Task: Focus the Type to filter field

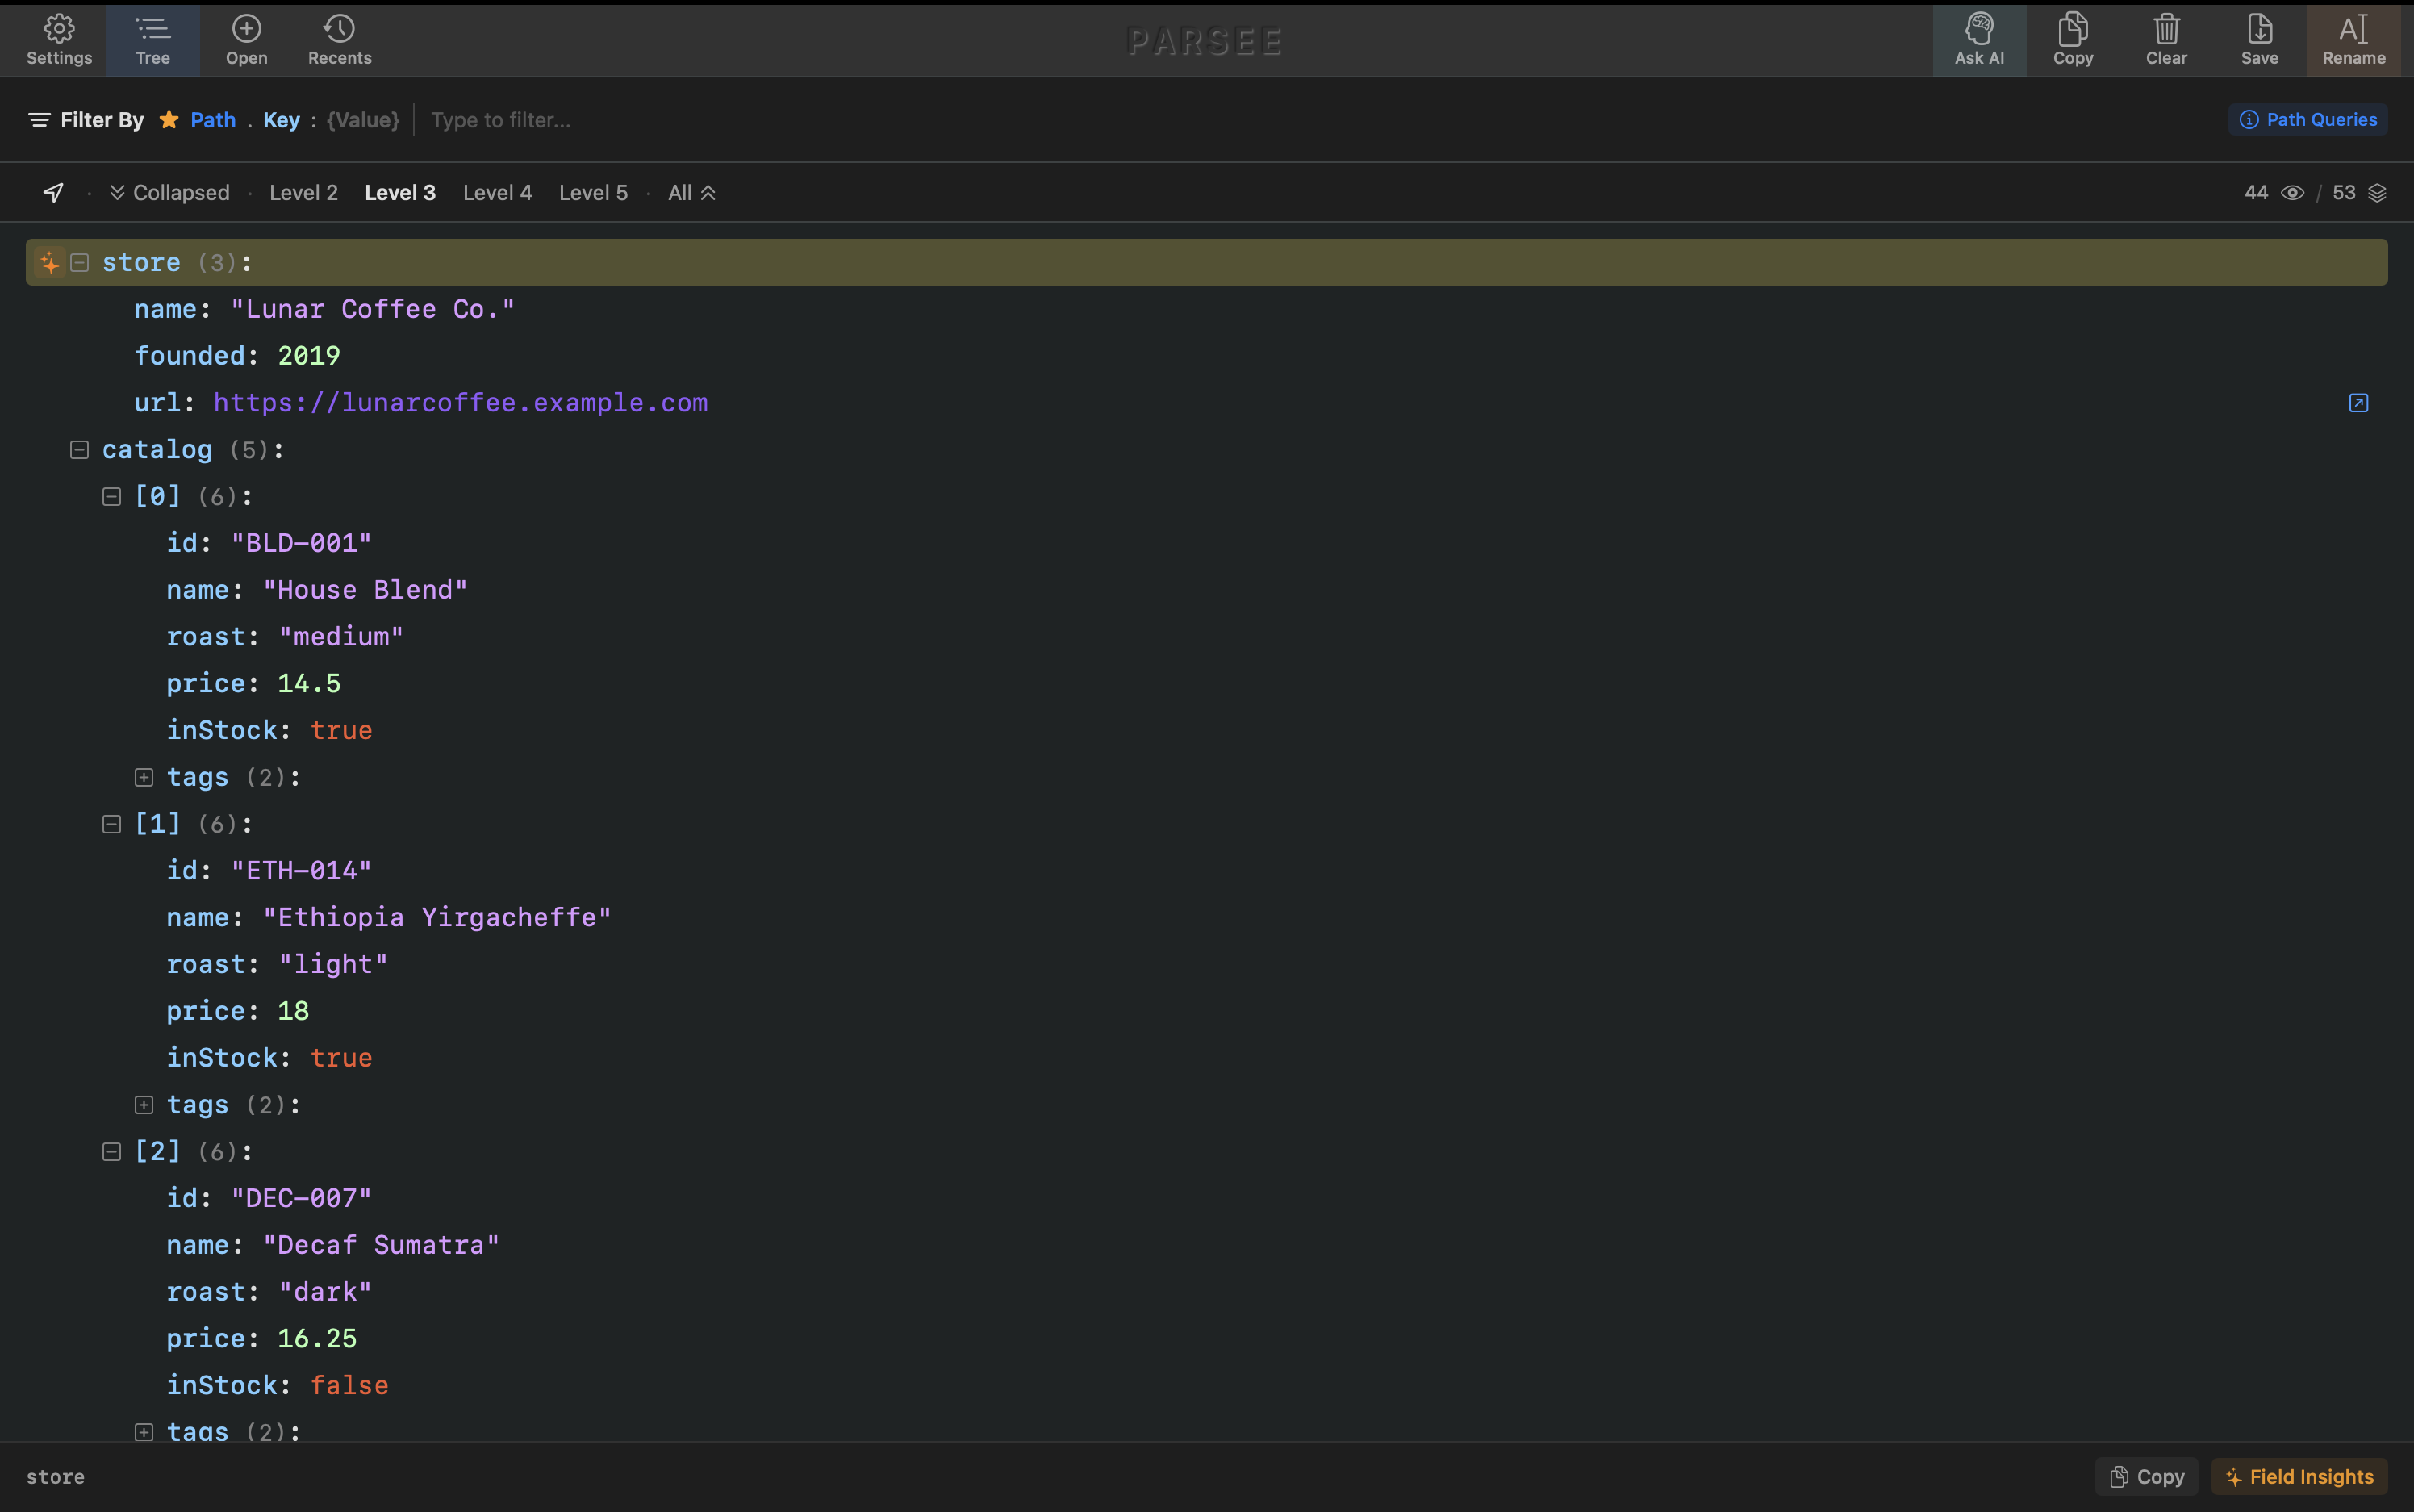Action: tap(1320, 120)
